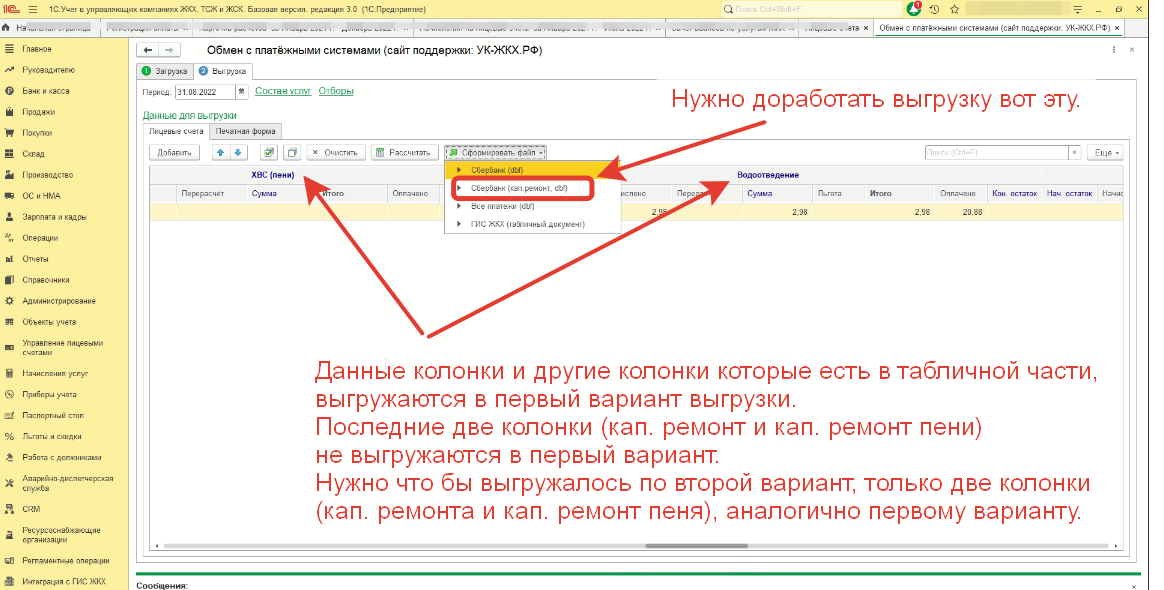The height and width of the screenshot is (590, 1164).
Task: Click the notifications bell icon
Action: pyautogui.click(x=914, y=8)
